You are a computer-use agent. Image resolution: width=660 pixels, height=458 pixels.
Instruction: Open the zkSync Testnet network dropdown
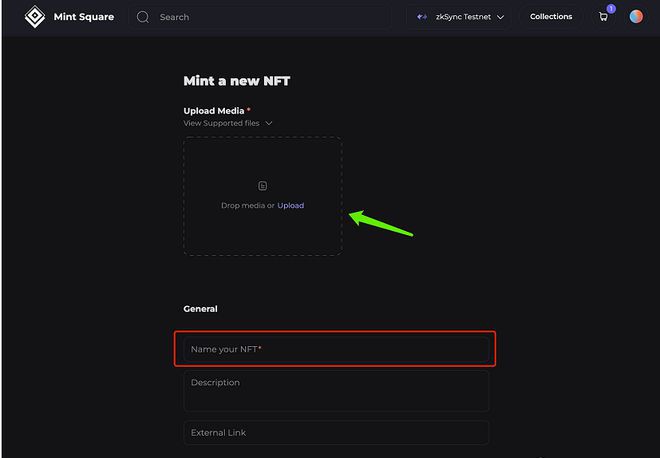(x=461, y=17)
